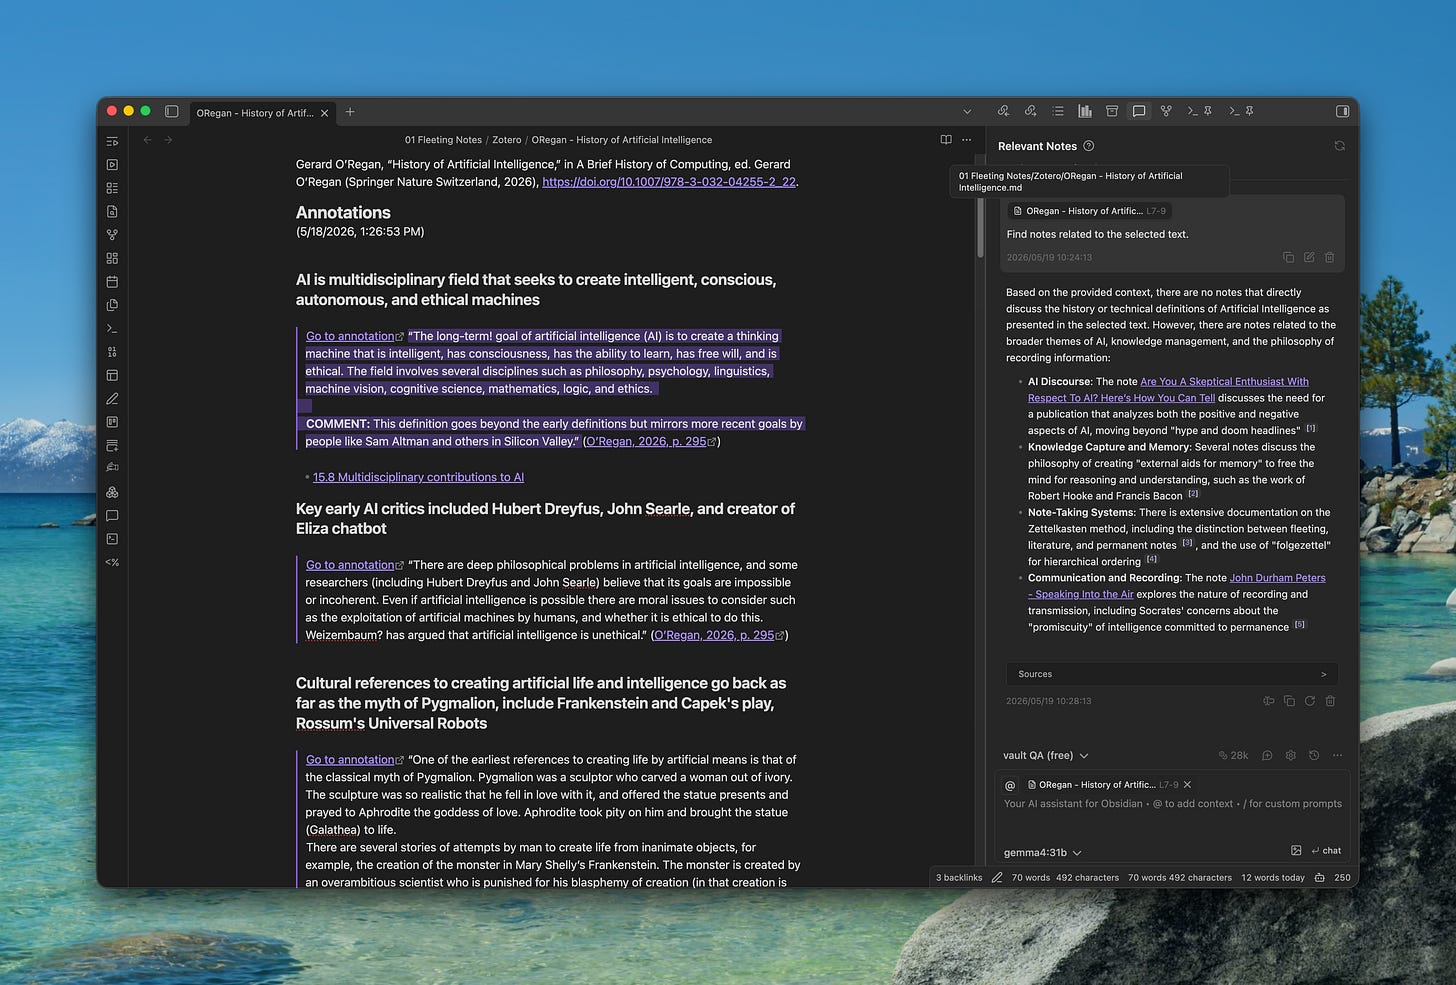
Task: Open the vault QA (free) mode dropdown
Action: click(x=1046, y=755)
